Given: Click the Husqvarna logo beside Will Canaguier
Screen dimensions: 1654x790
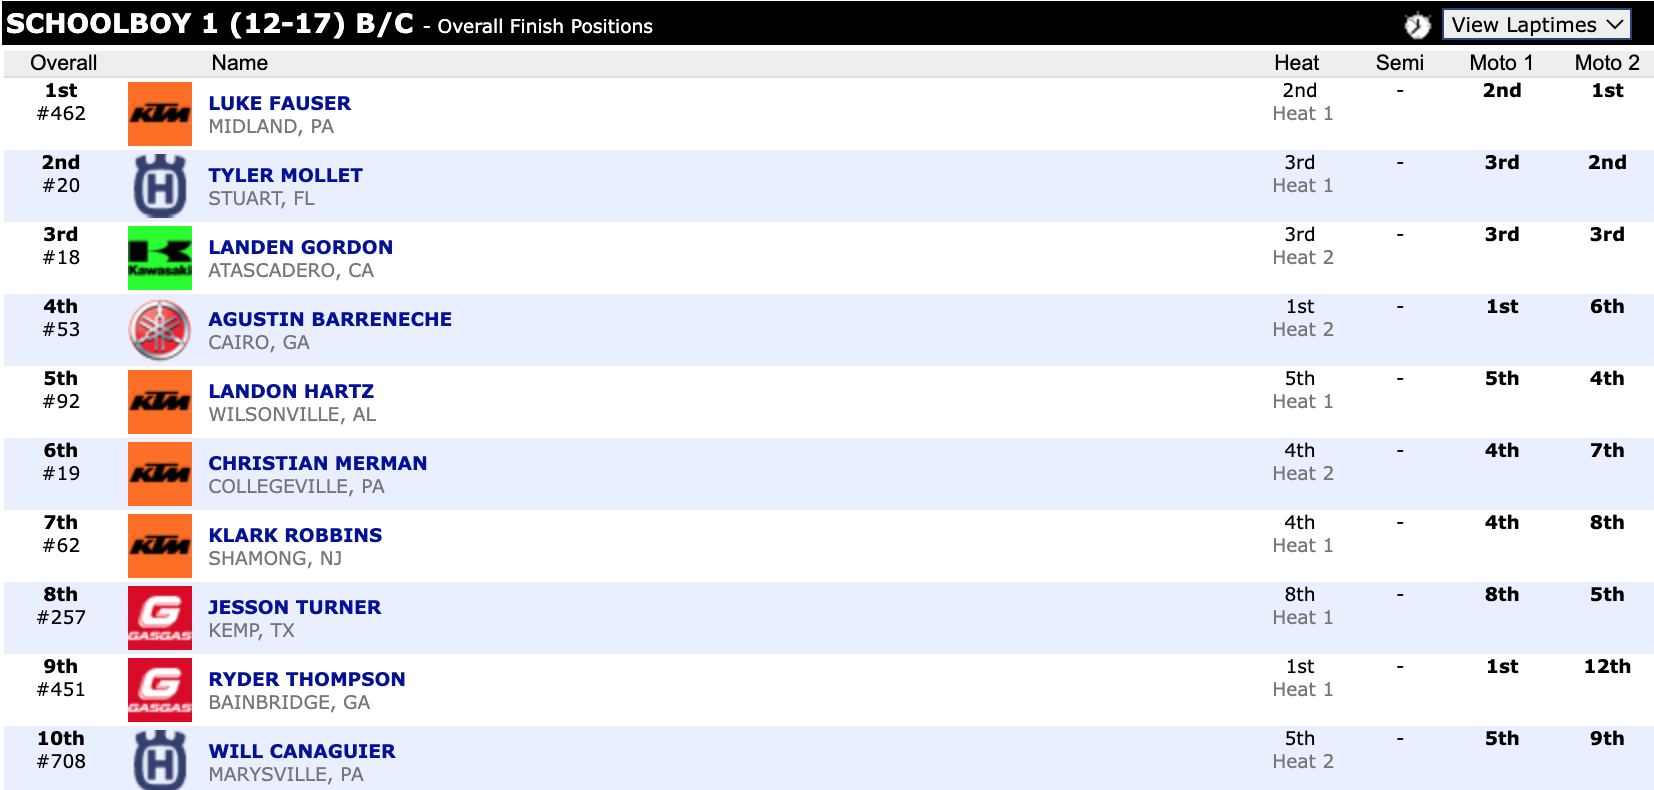Looking at the screenshot, I should 160,760.
